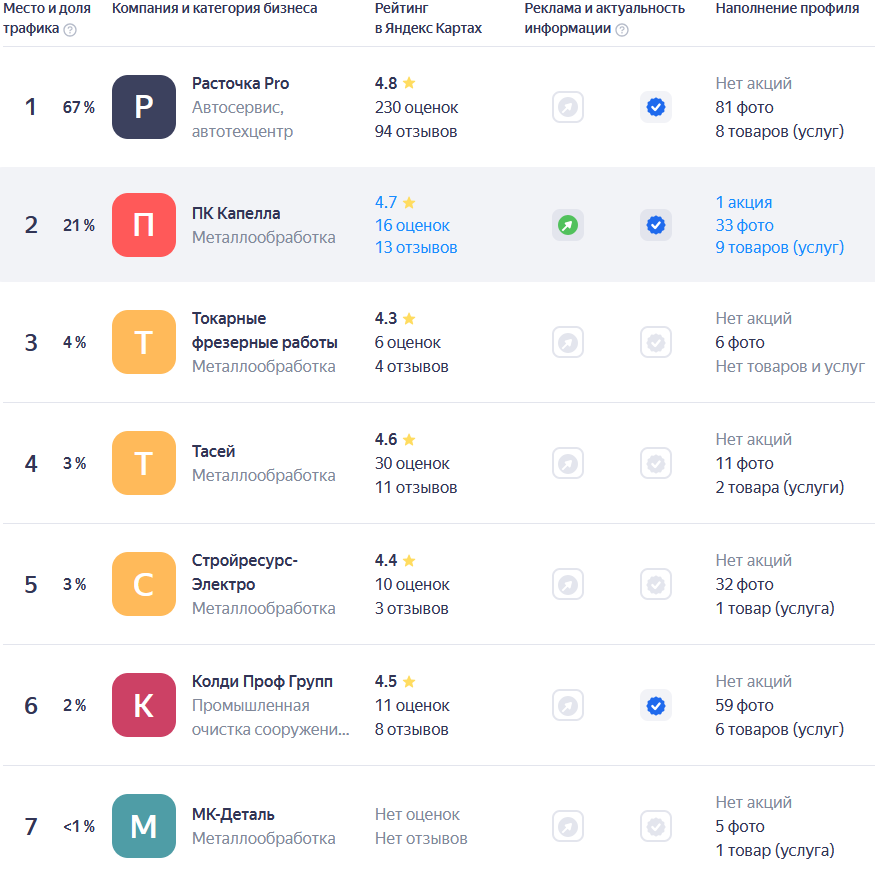The width and height of the screenshot is (875, 870).
Task: Select the company name 'Токарные фрезерные работы'
Action: [264, 331]
